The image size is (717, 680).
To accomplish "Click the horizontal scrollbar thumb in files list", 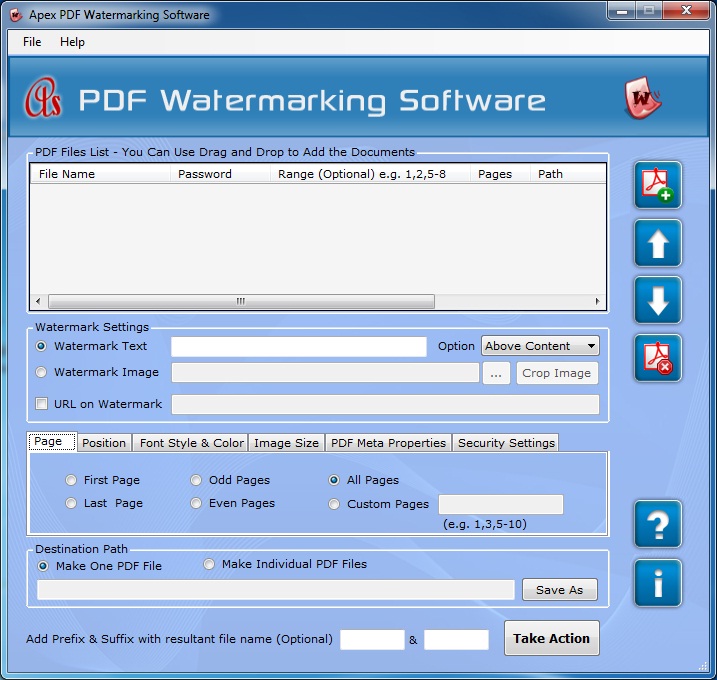I will [241, 301].
